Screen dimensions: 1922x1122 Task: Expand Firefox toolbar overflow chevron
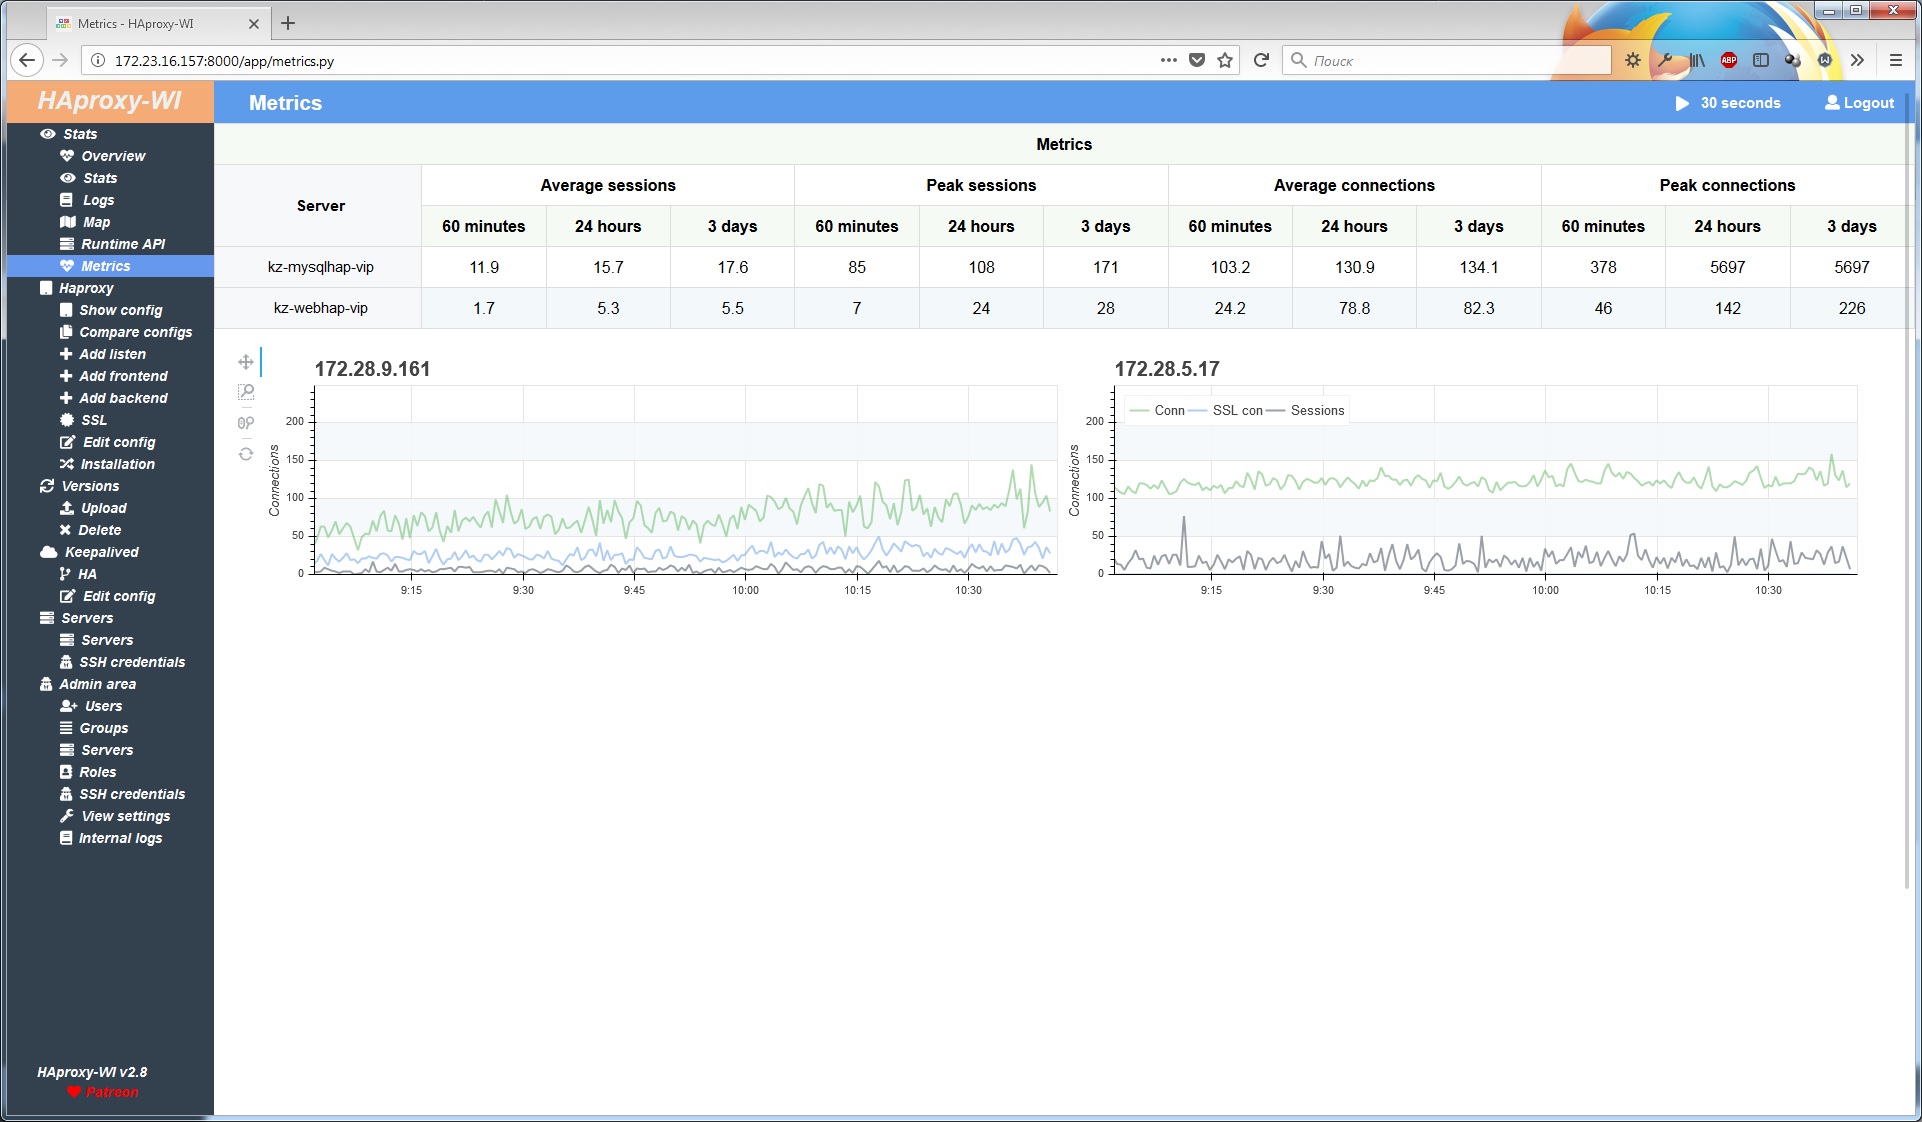pyautogui.click(x=1857, y=61)
